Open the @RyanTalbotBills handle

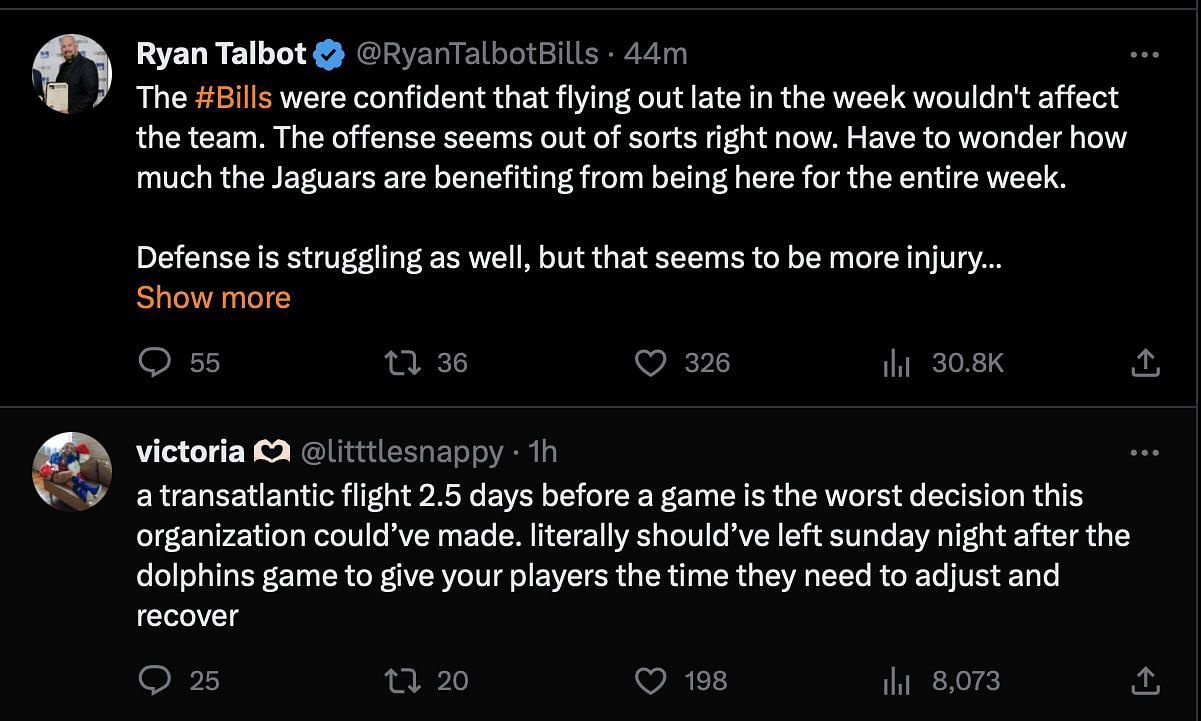pos(477,53)
